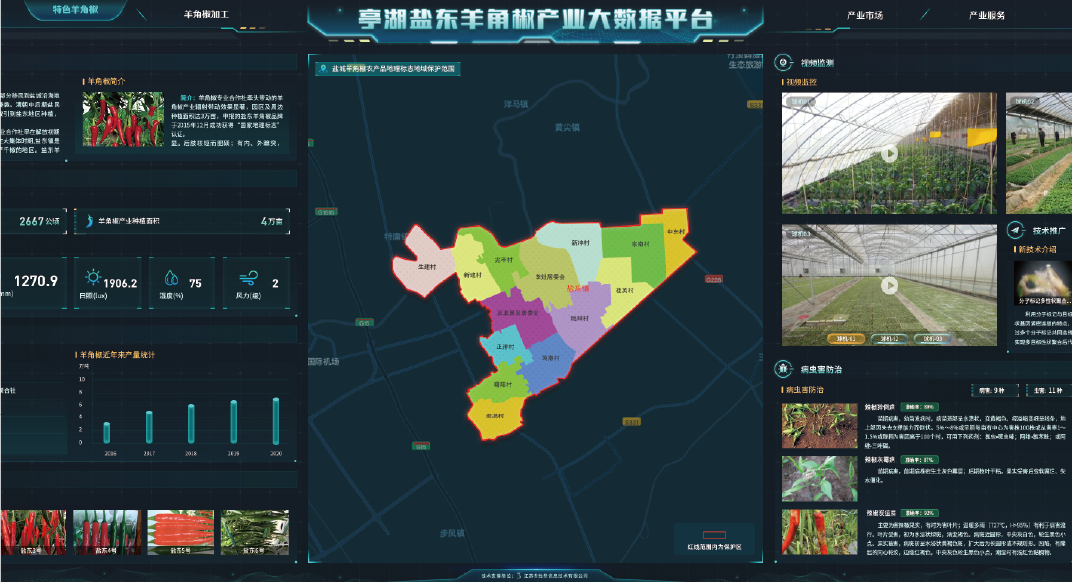Click the location pin in map header
1072x582 pixels.
click(x=323, y=70)
